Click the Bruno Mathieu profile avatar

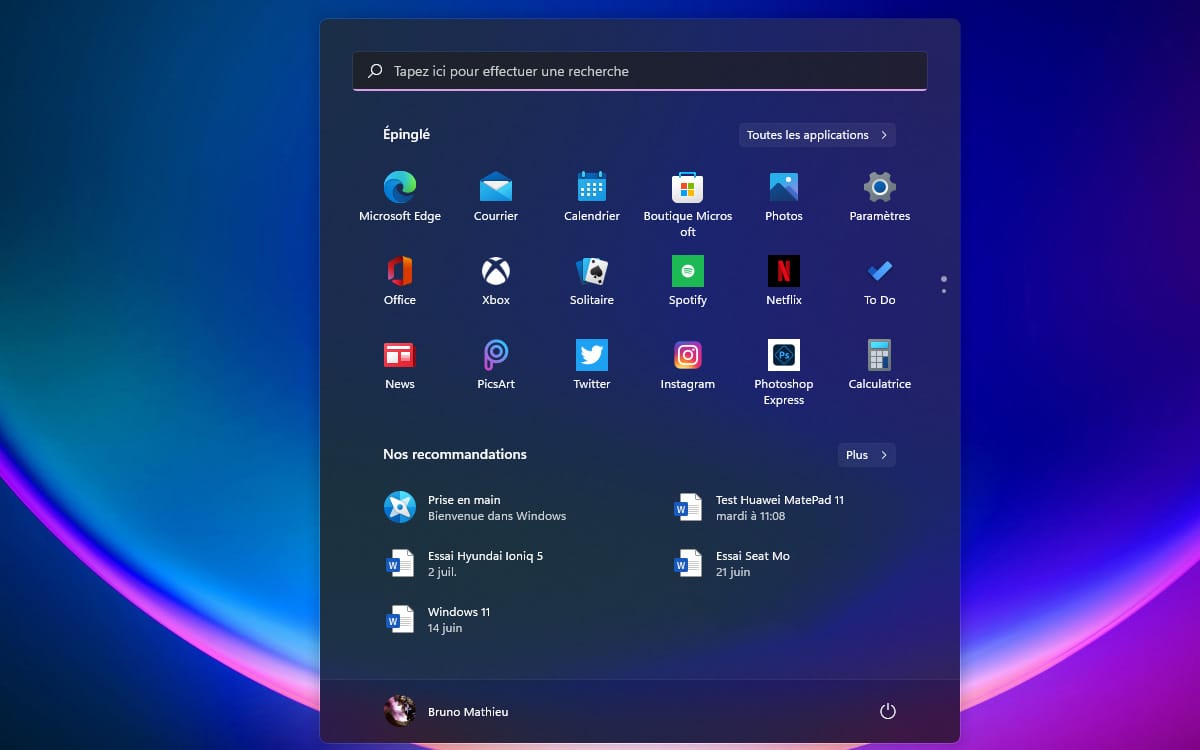tap(400, 711)
